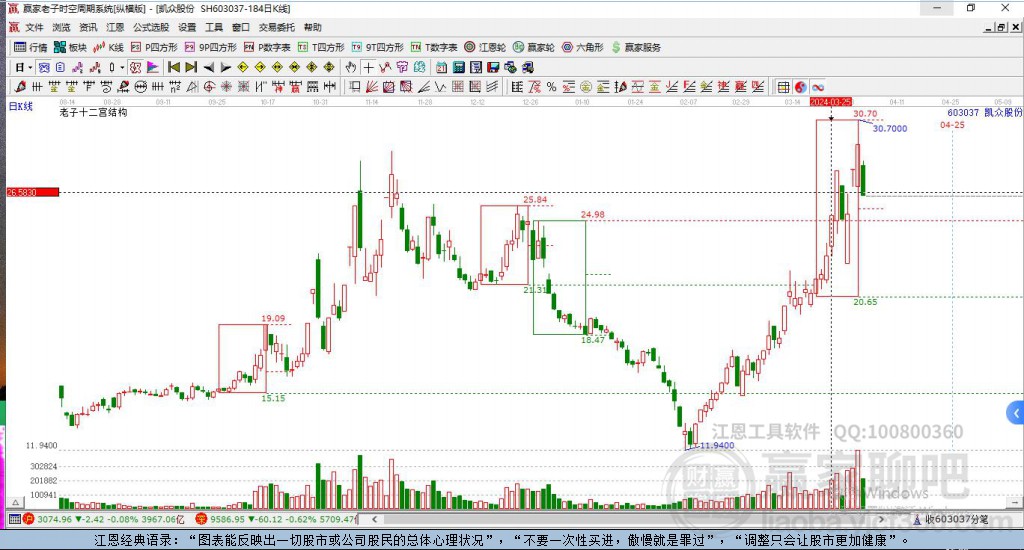Restore the inner chart window
Viewport: 1024px width, 550px height.
coord(1002,27)
